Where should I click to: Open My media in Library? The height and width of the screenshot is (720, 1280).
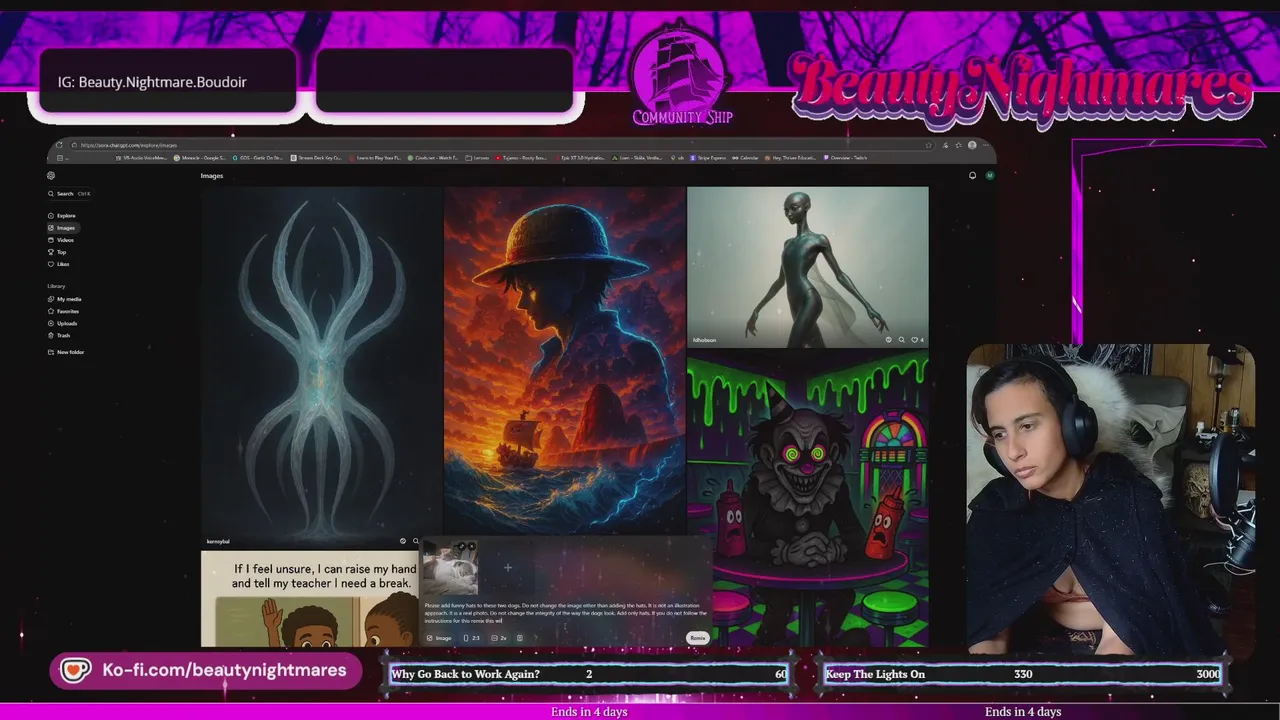[x=65, y=299]
